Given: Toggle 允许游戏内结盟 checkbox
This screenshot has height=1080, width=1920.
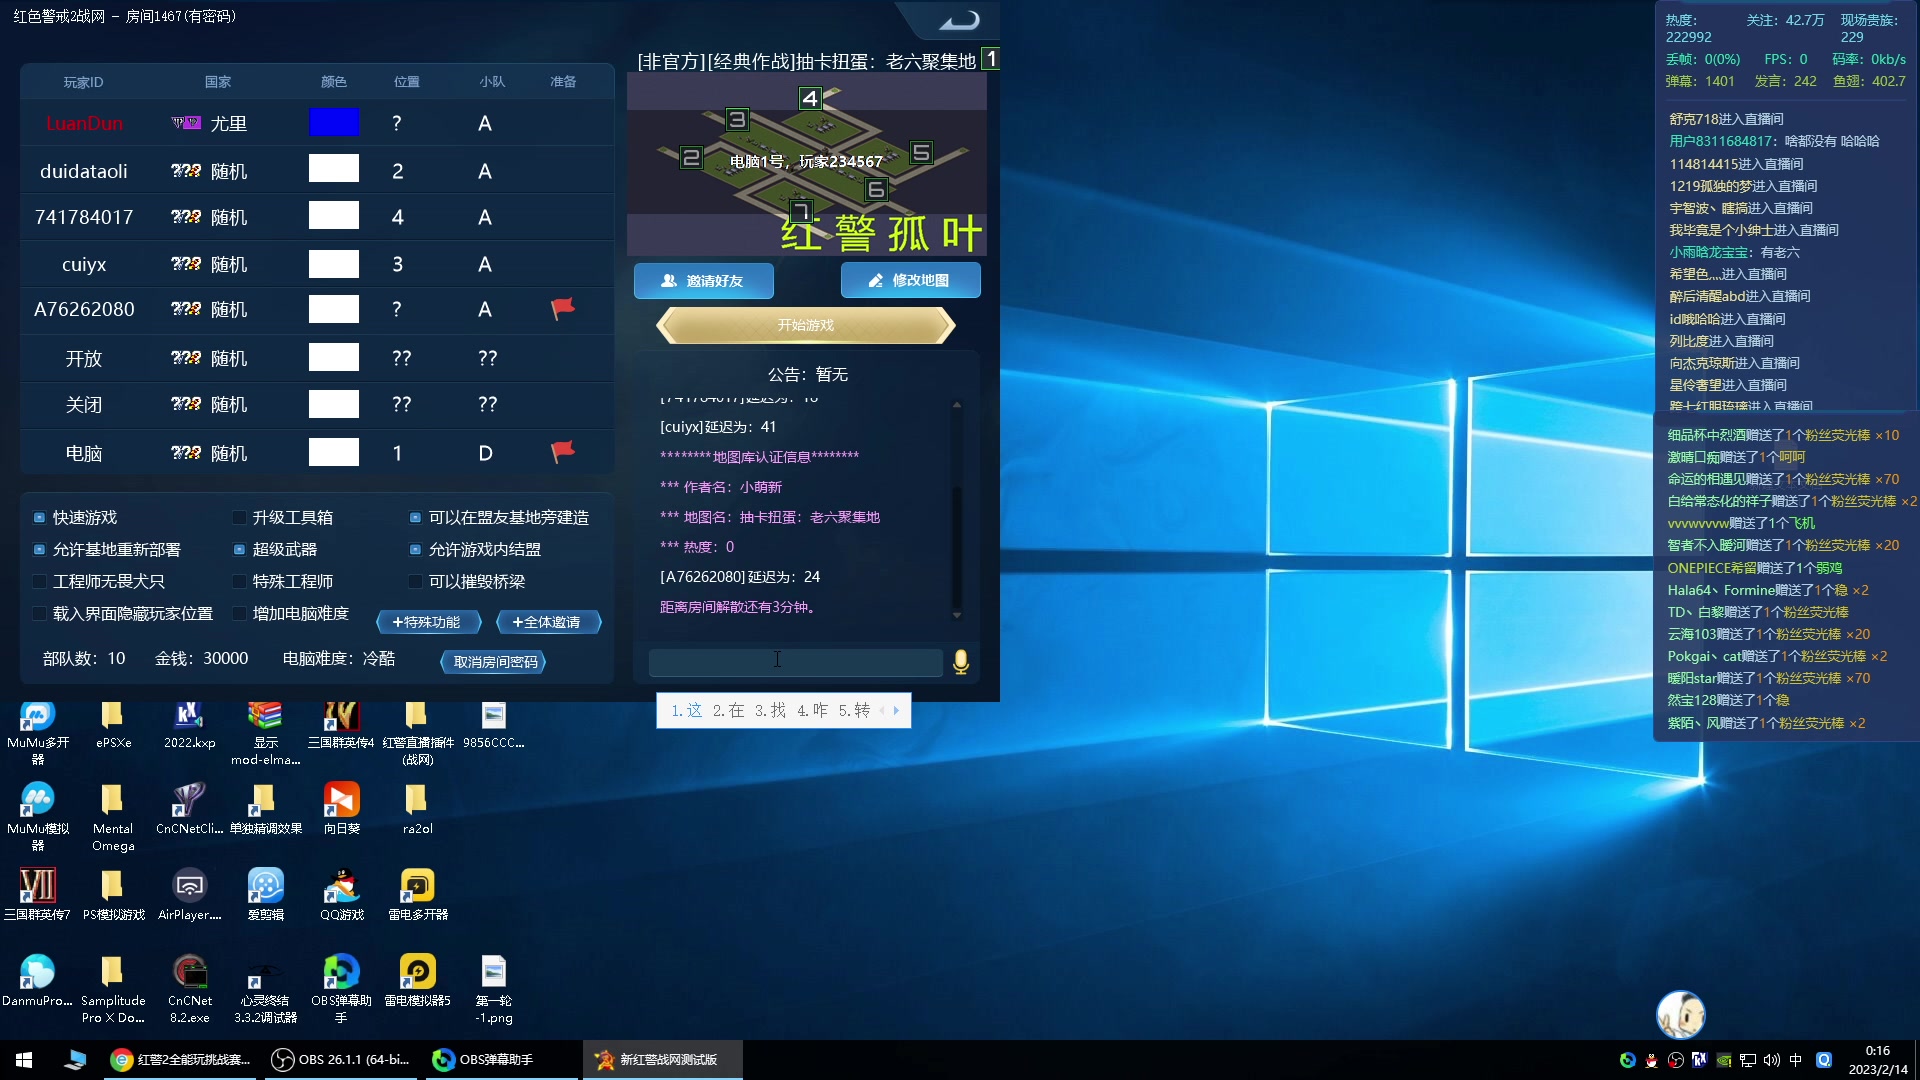Looking at the screenshot, I should point(415,550).
